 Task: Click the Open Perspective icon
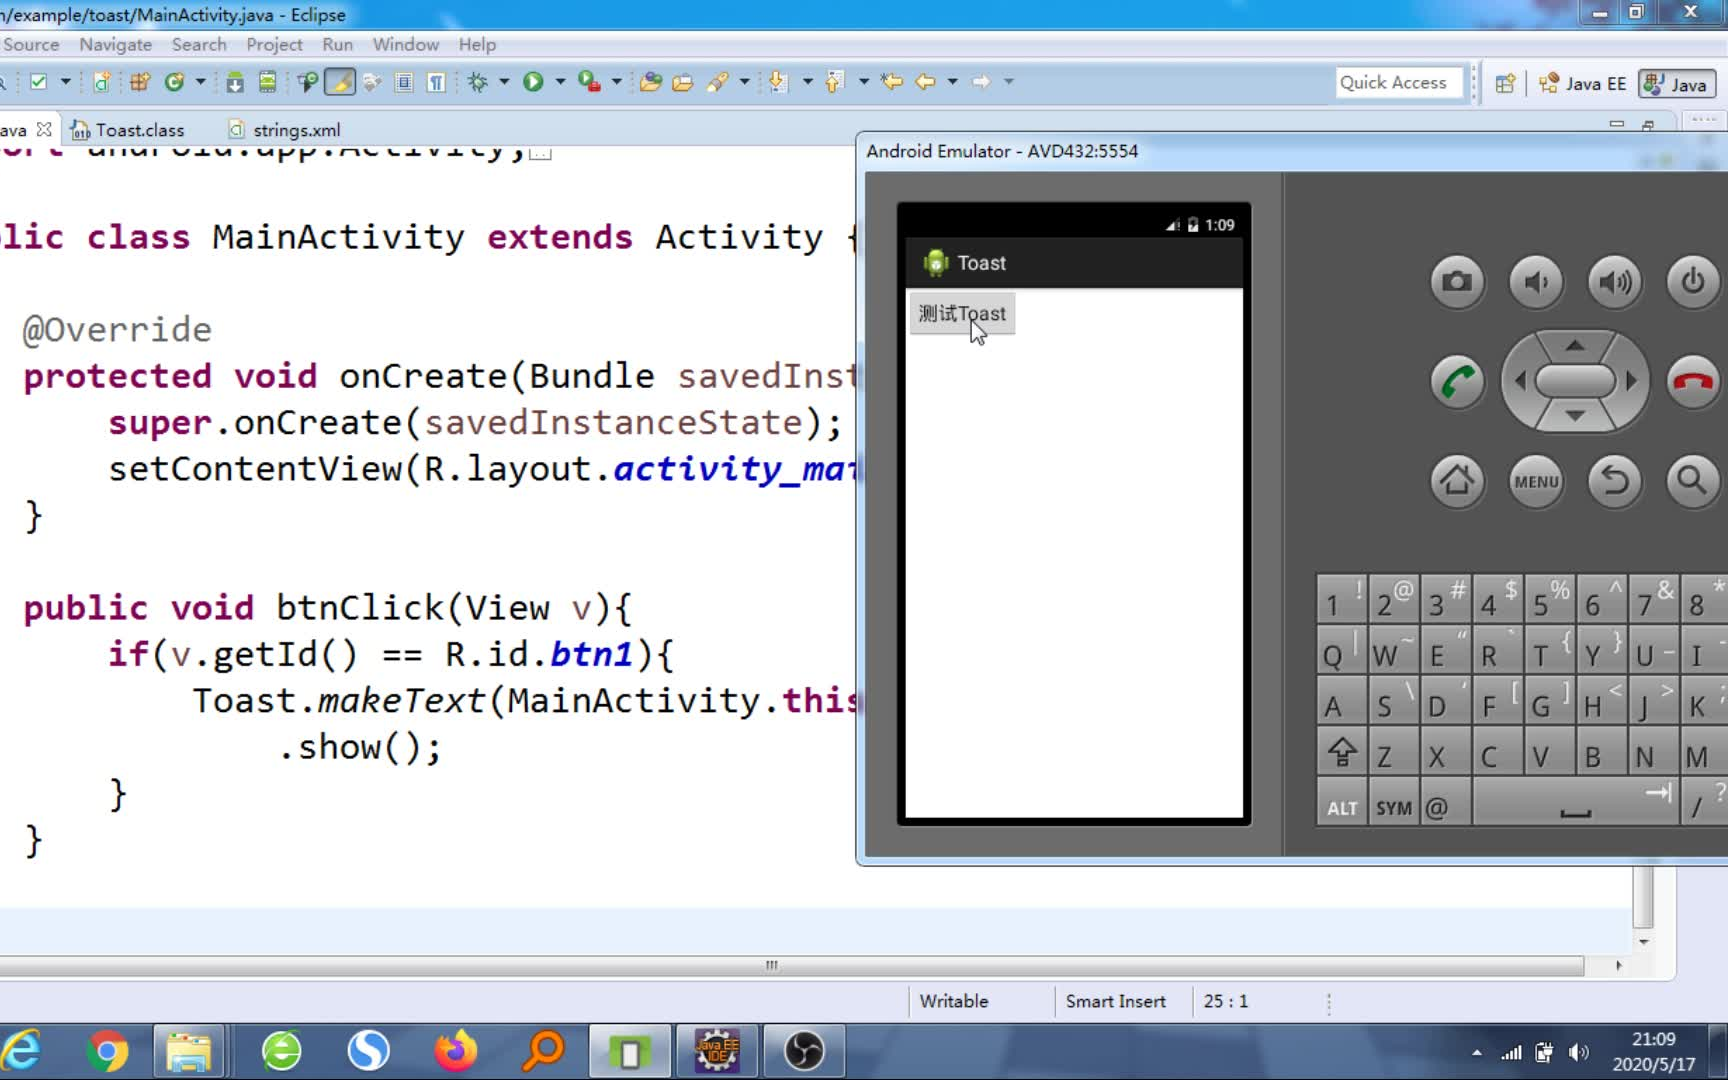click(1505, 84)
